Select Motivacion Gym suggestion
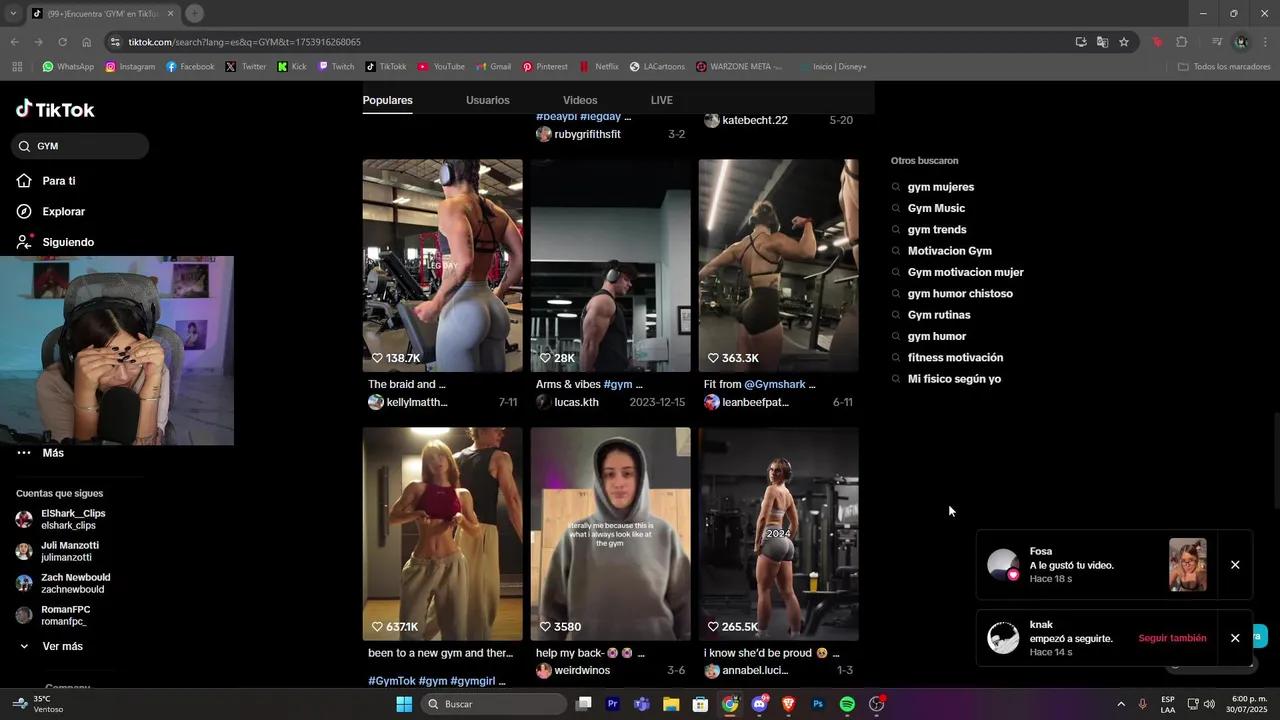The width and height of the screenshot is (1280, 720). (x=949, y=251)
